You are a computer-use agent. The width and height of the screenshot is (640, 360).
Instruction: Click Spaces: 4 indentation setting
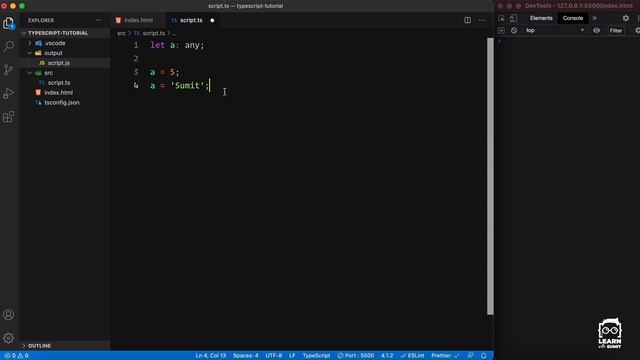coord(245,356)
